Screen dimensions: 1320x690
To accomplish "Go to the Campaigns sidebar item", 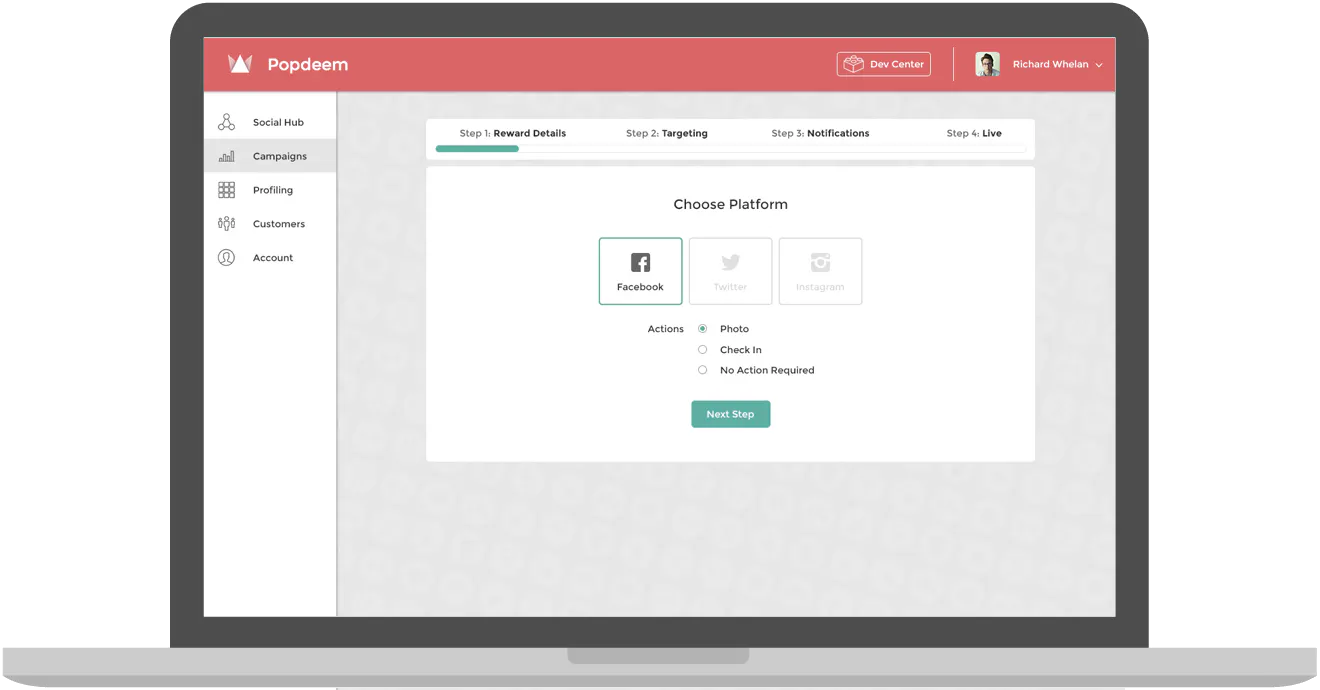I will pyautogui.click(x=270, y=156).
